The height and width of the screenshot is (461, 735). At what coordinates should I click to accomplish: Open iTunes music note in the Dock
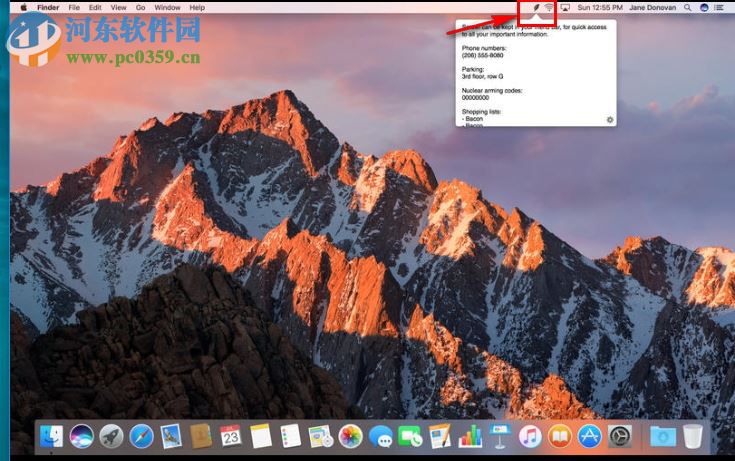click(x=530, y=436)
